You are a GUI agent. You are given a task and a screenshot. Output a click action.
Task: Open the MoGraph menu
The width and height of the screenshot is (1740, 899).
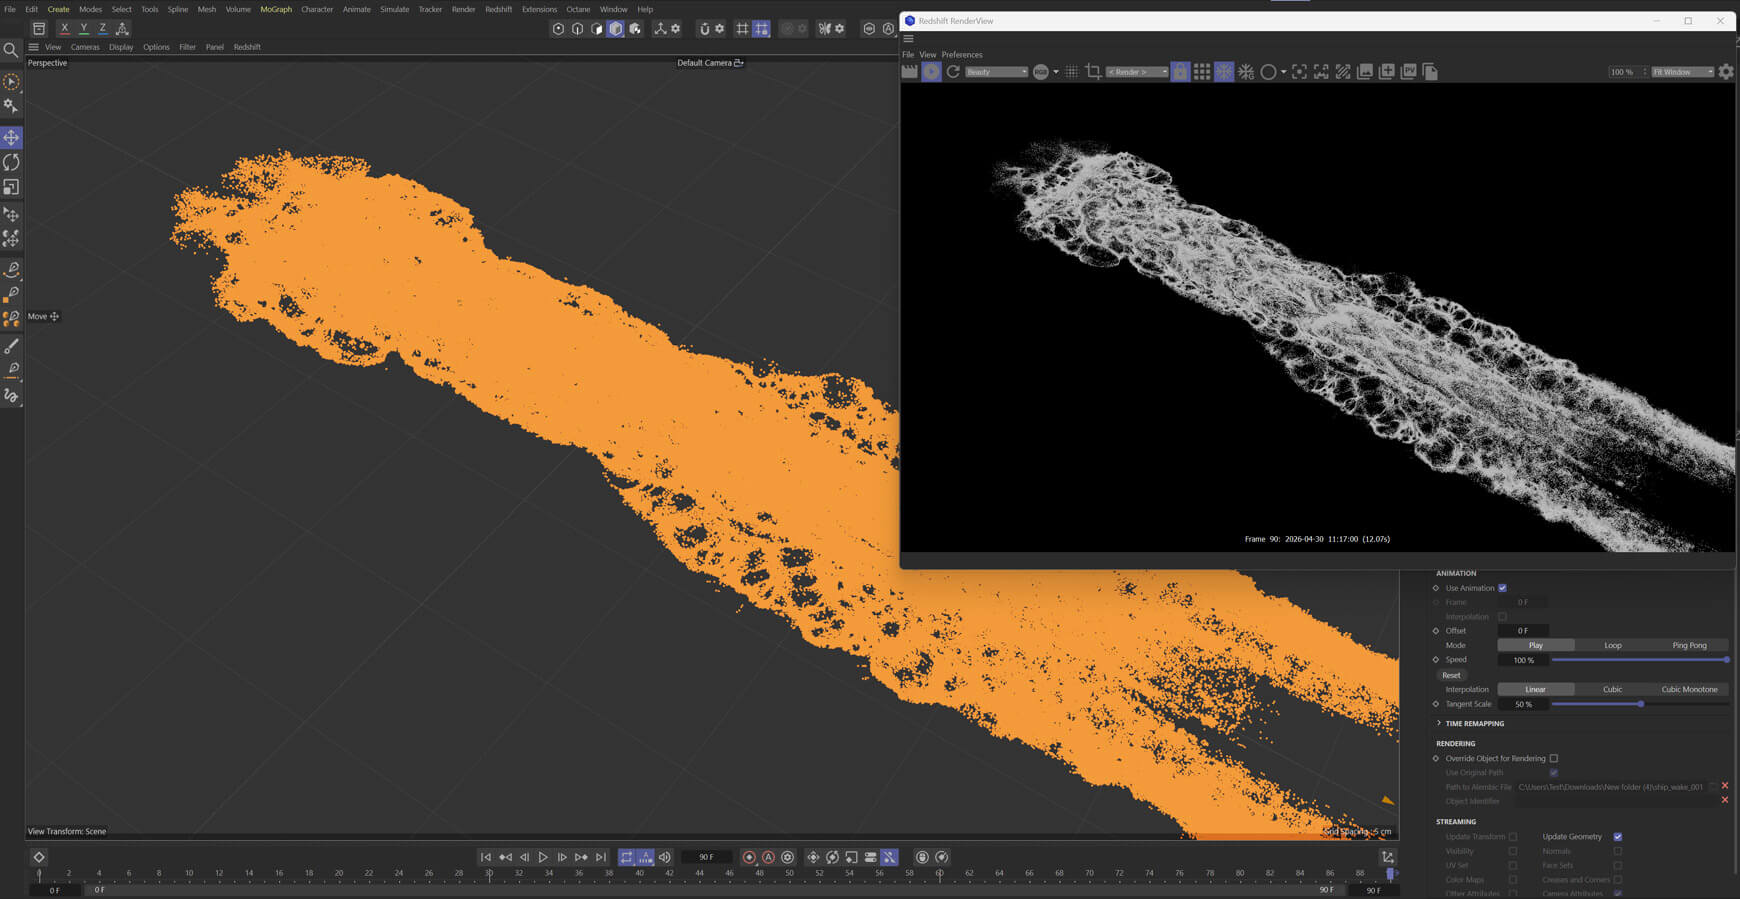point(276,9)
